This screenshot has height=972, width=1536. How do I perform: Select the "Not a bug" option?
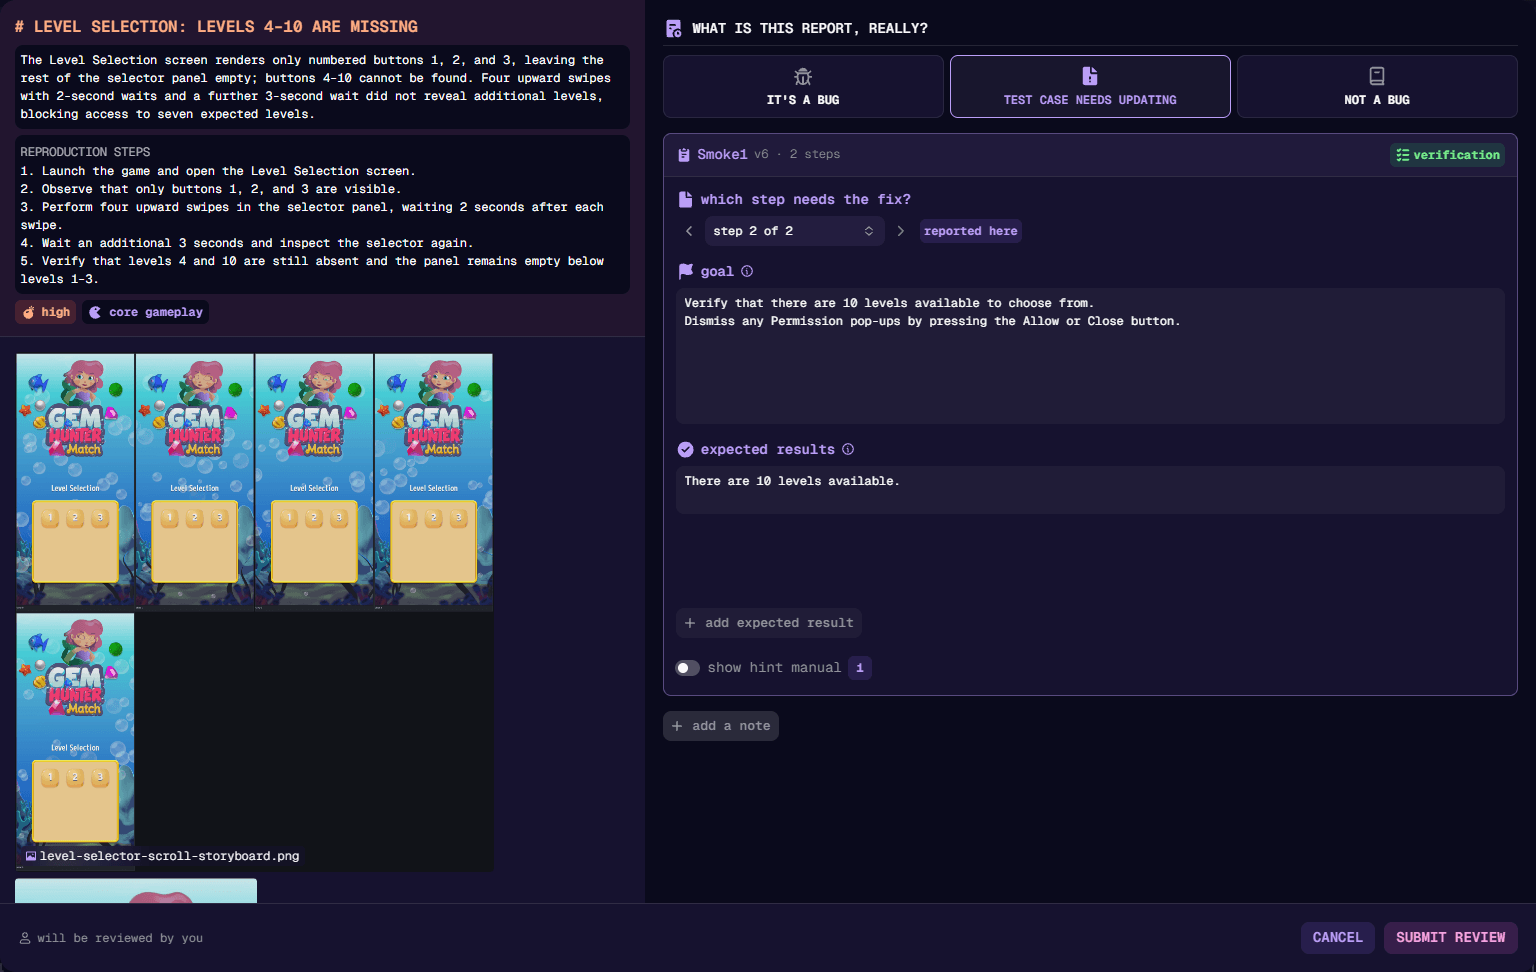[1377, 87]
